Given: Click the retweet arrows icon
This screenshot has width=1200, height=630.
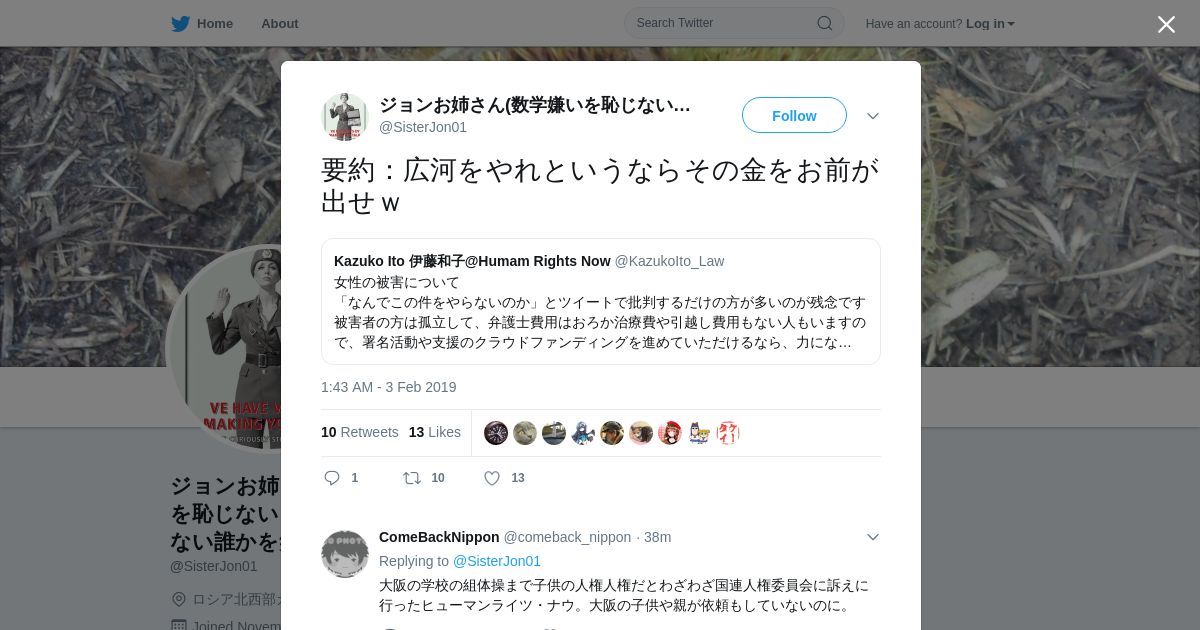Looking at the screenshot, I should pyautogui.click(x=412, y=478).
